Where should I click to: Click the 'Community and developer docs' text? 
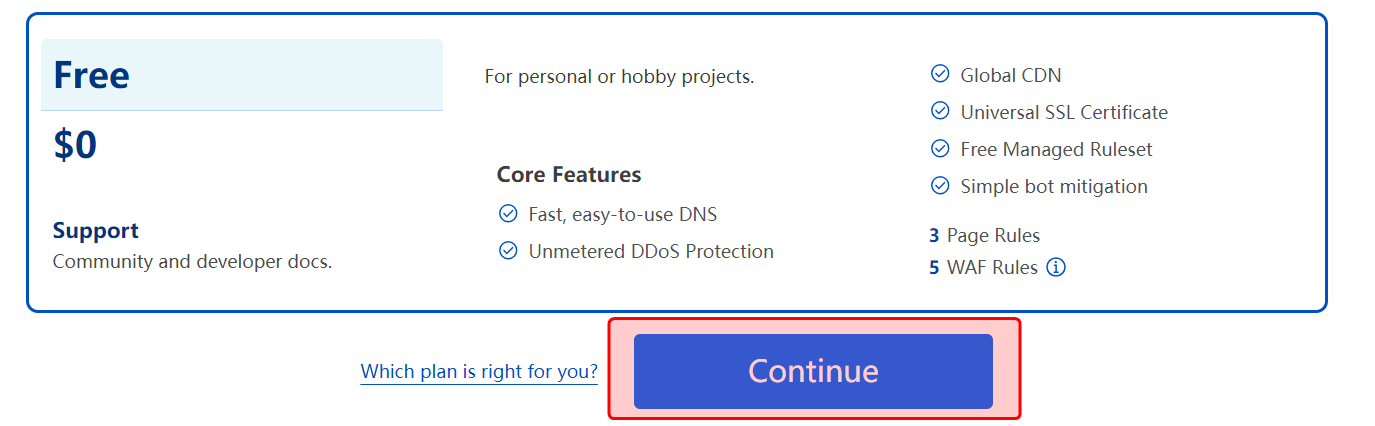click(192, 262)
